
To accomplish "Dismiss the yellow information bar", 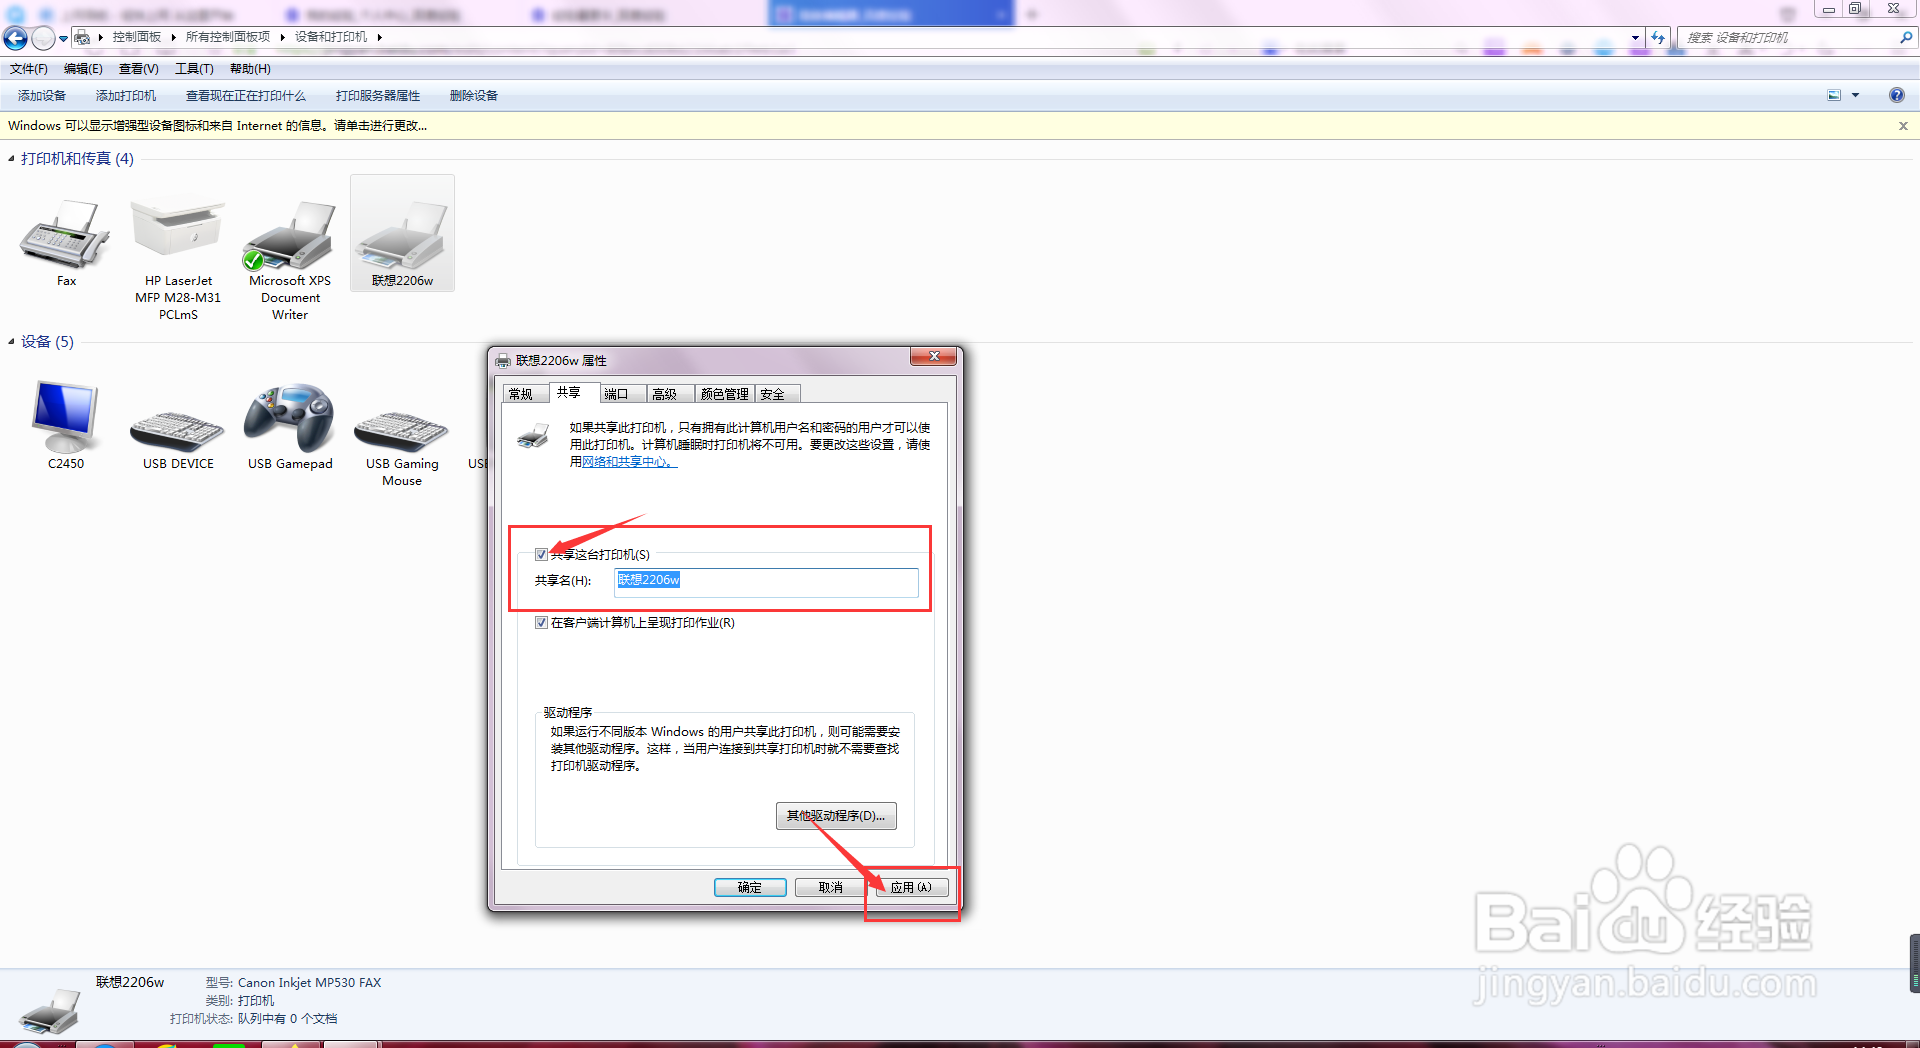I will point(1903,126).
